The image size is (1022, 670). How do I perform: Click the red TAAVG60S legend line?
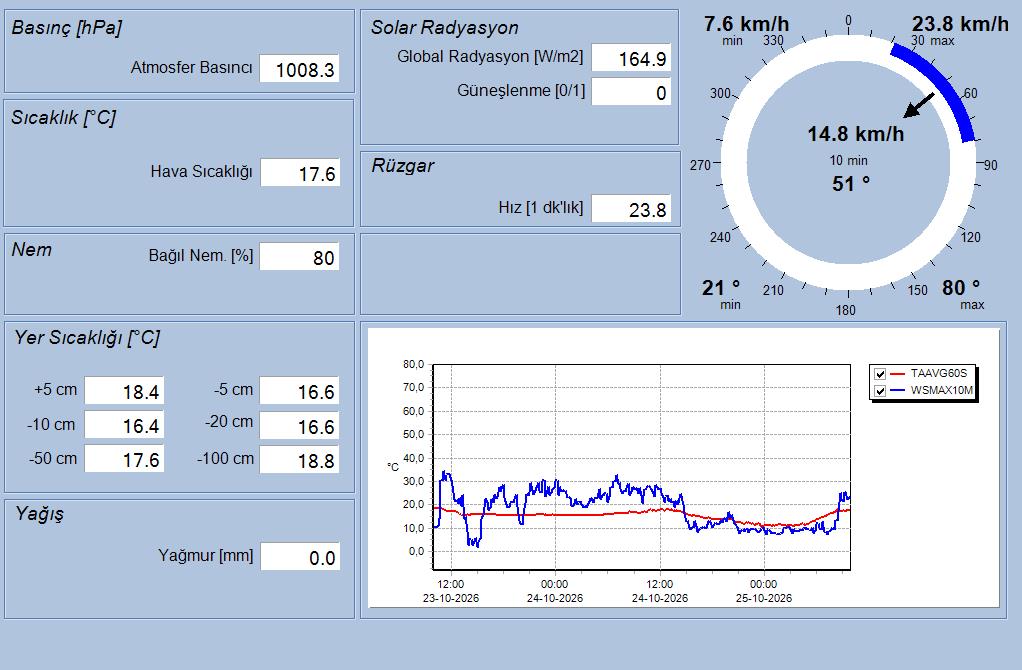(898, 374)
